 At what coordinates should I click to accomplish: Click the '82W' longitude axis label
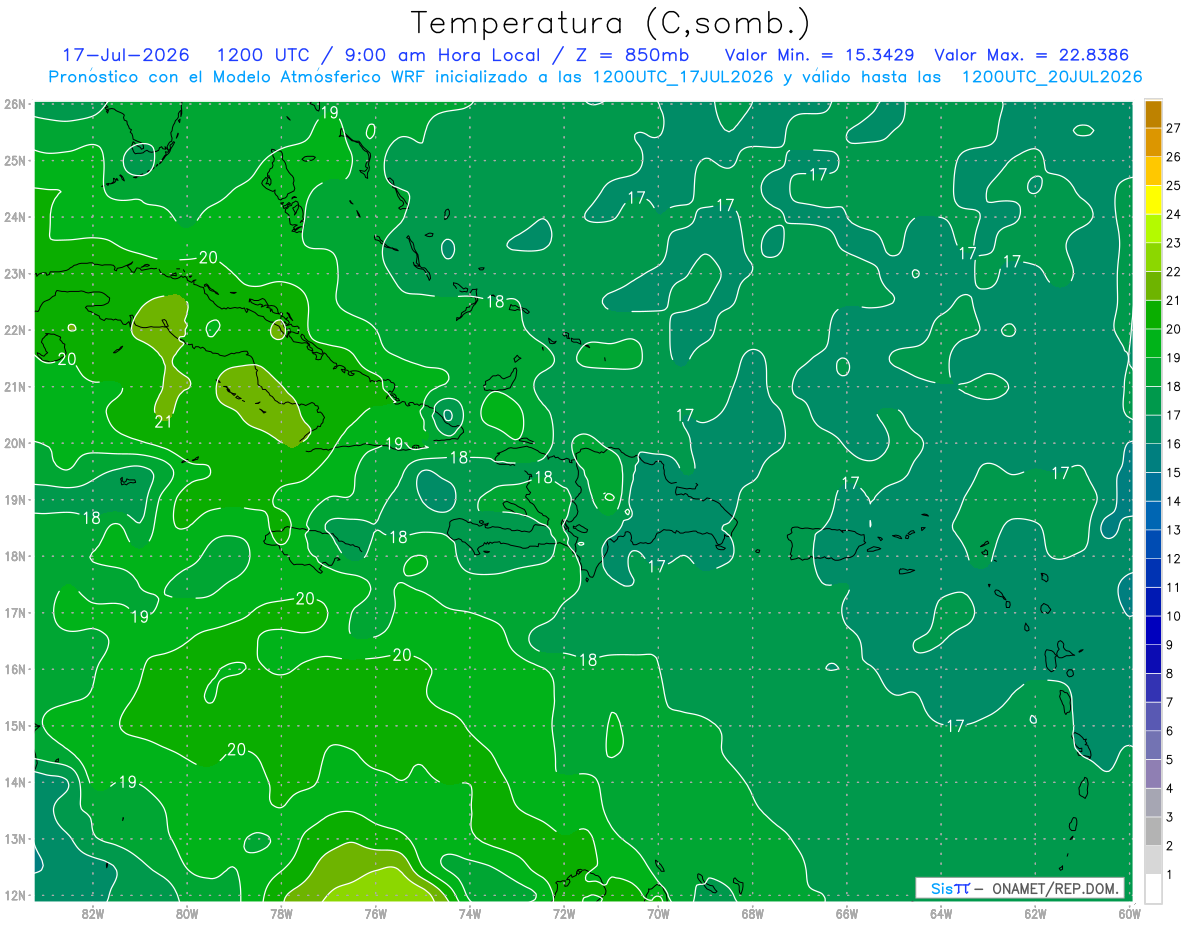click(93, 913)
